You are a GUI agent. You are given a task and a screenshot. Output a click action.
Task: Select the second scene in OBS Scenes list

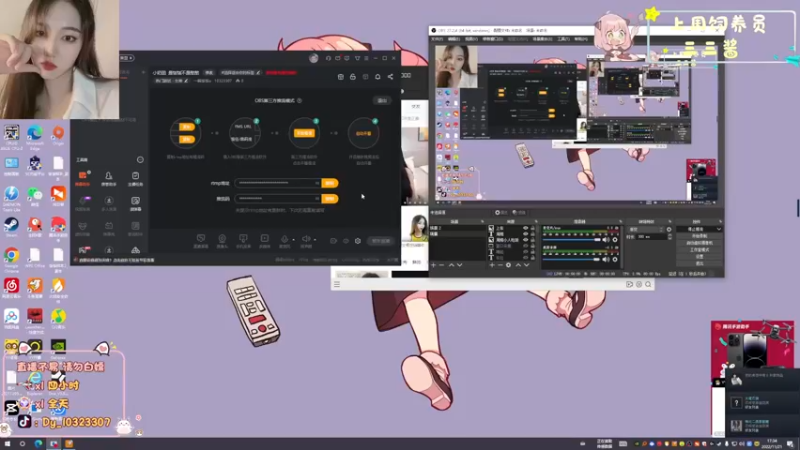click(x=457, y=234)
